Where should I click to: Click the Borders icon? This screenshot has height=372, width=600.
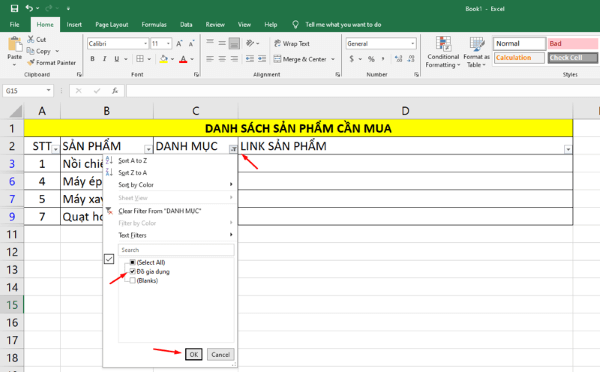tap(140, 59)
